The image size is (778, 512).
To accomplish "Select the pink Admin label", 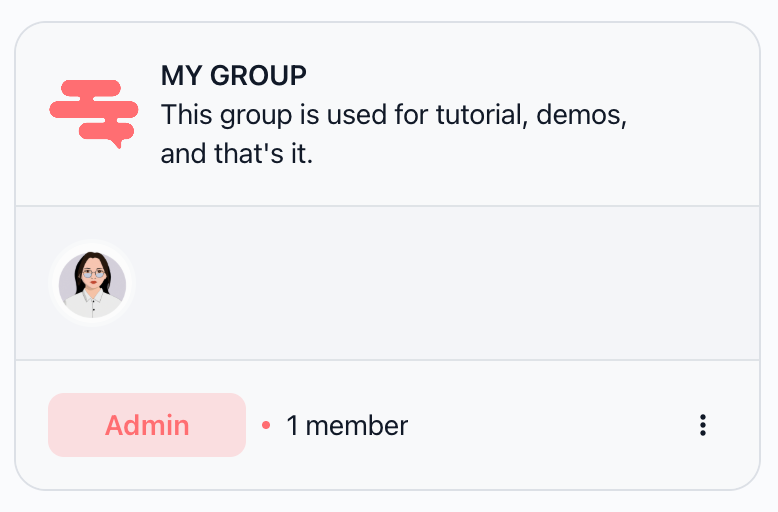I will 147,425.
